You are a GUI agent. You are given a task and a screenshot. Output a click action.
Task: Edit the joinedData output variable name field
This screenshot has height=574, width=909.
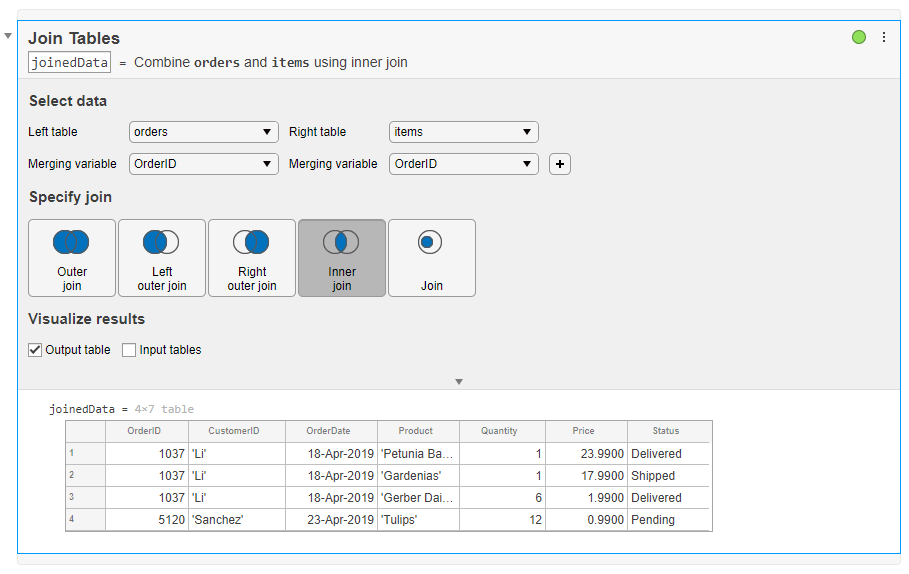(70, 63)
